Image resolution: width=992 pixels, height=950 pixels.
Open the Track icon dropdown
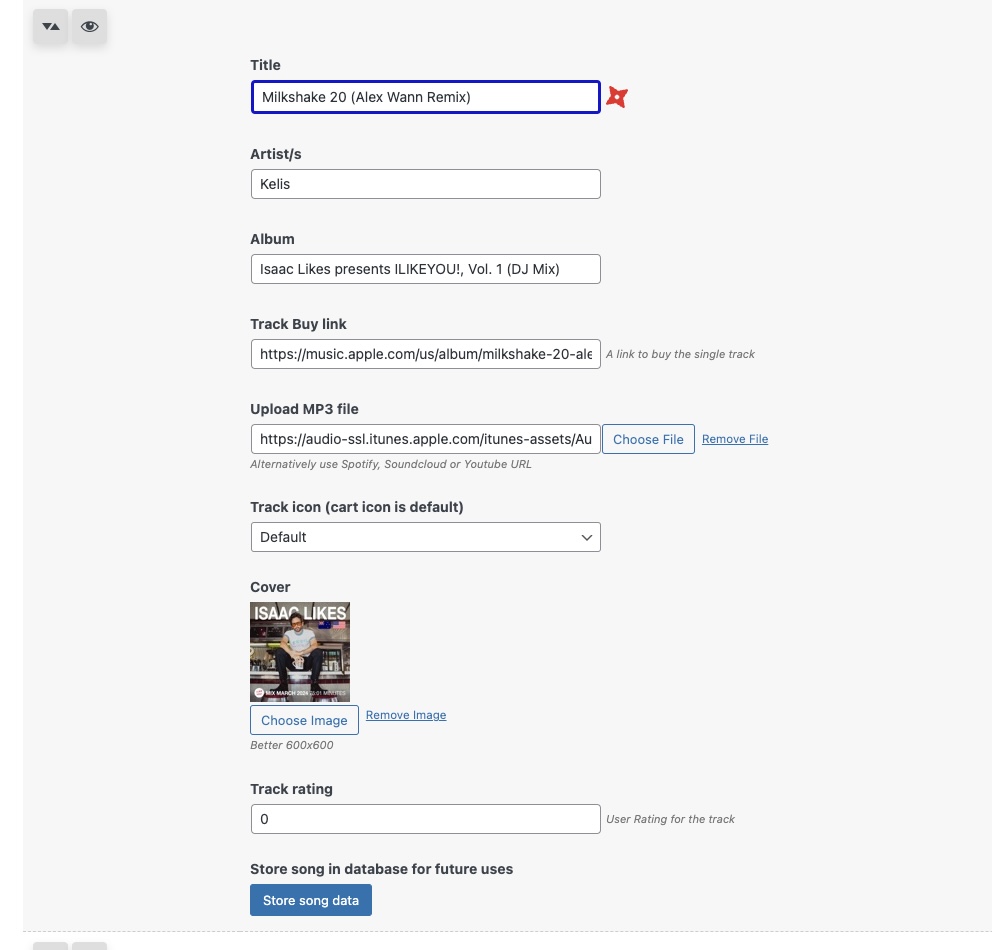(425, 537)
